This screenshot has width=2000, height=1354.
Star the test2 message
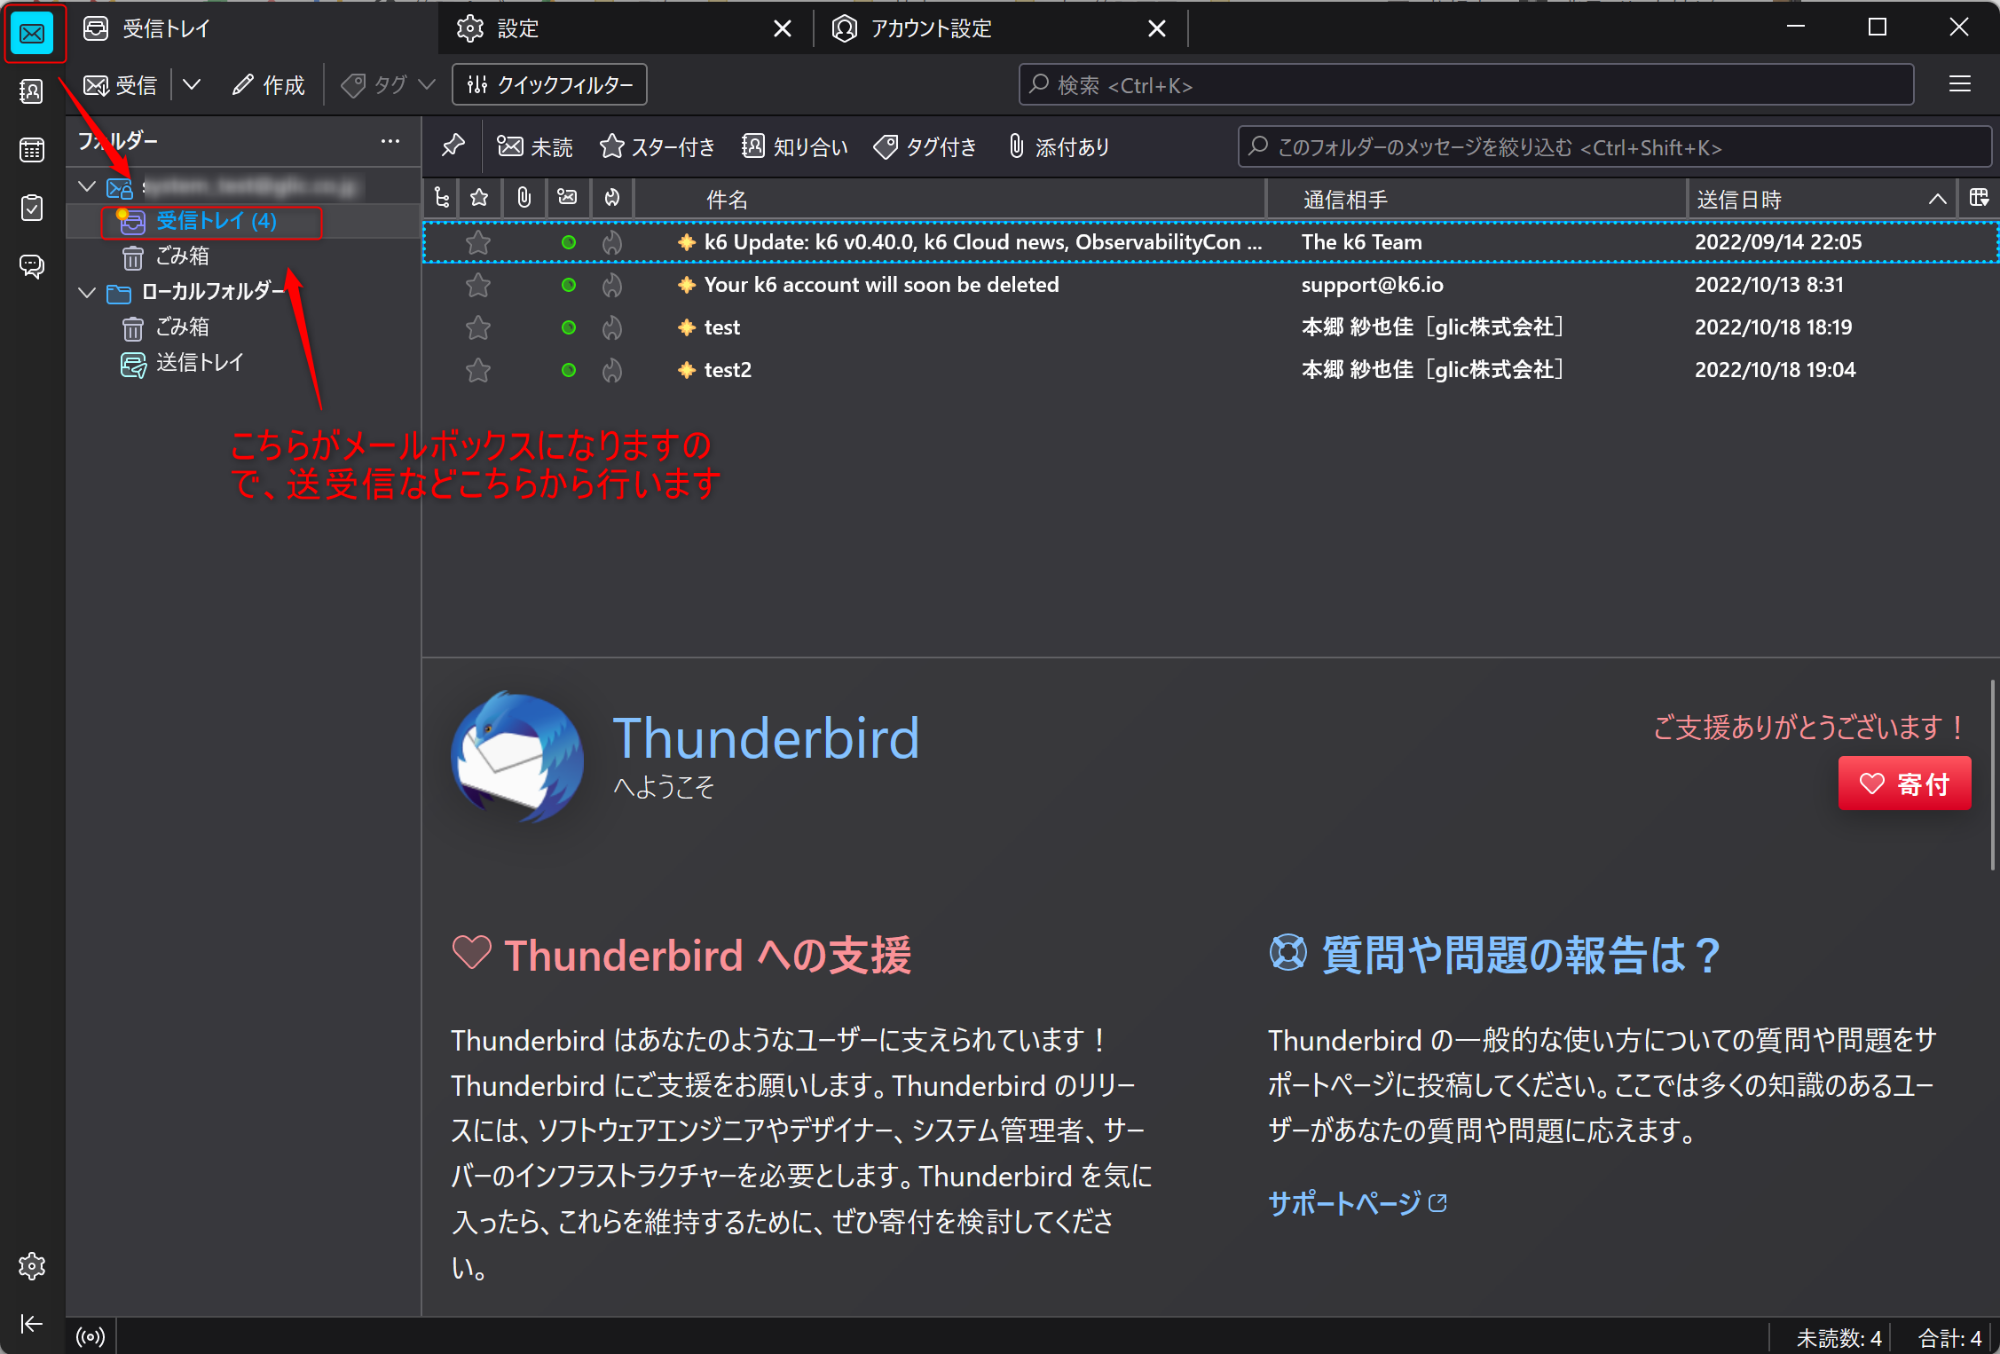[478, 370]
